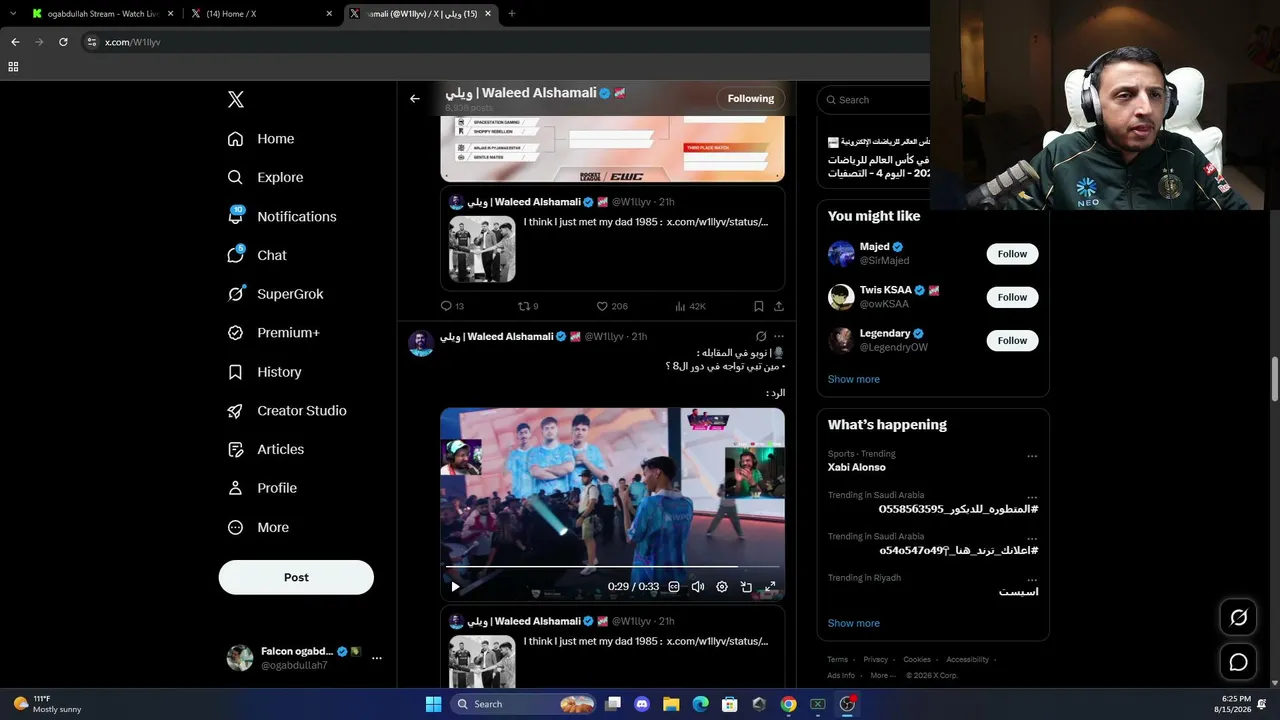Expand the footer More menu

883,676
